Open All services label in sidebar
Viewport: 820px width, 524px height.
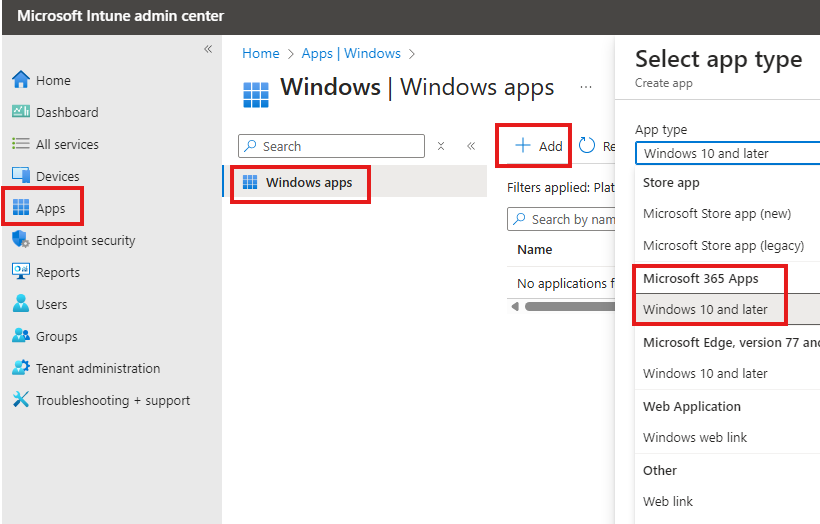[x=67, y=144]
